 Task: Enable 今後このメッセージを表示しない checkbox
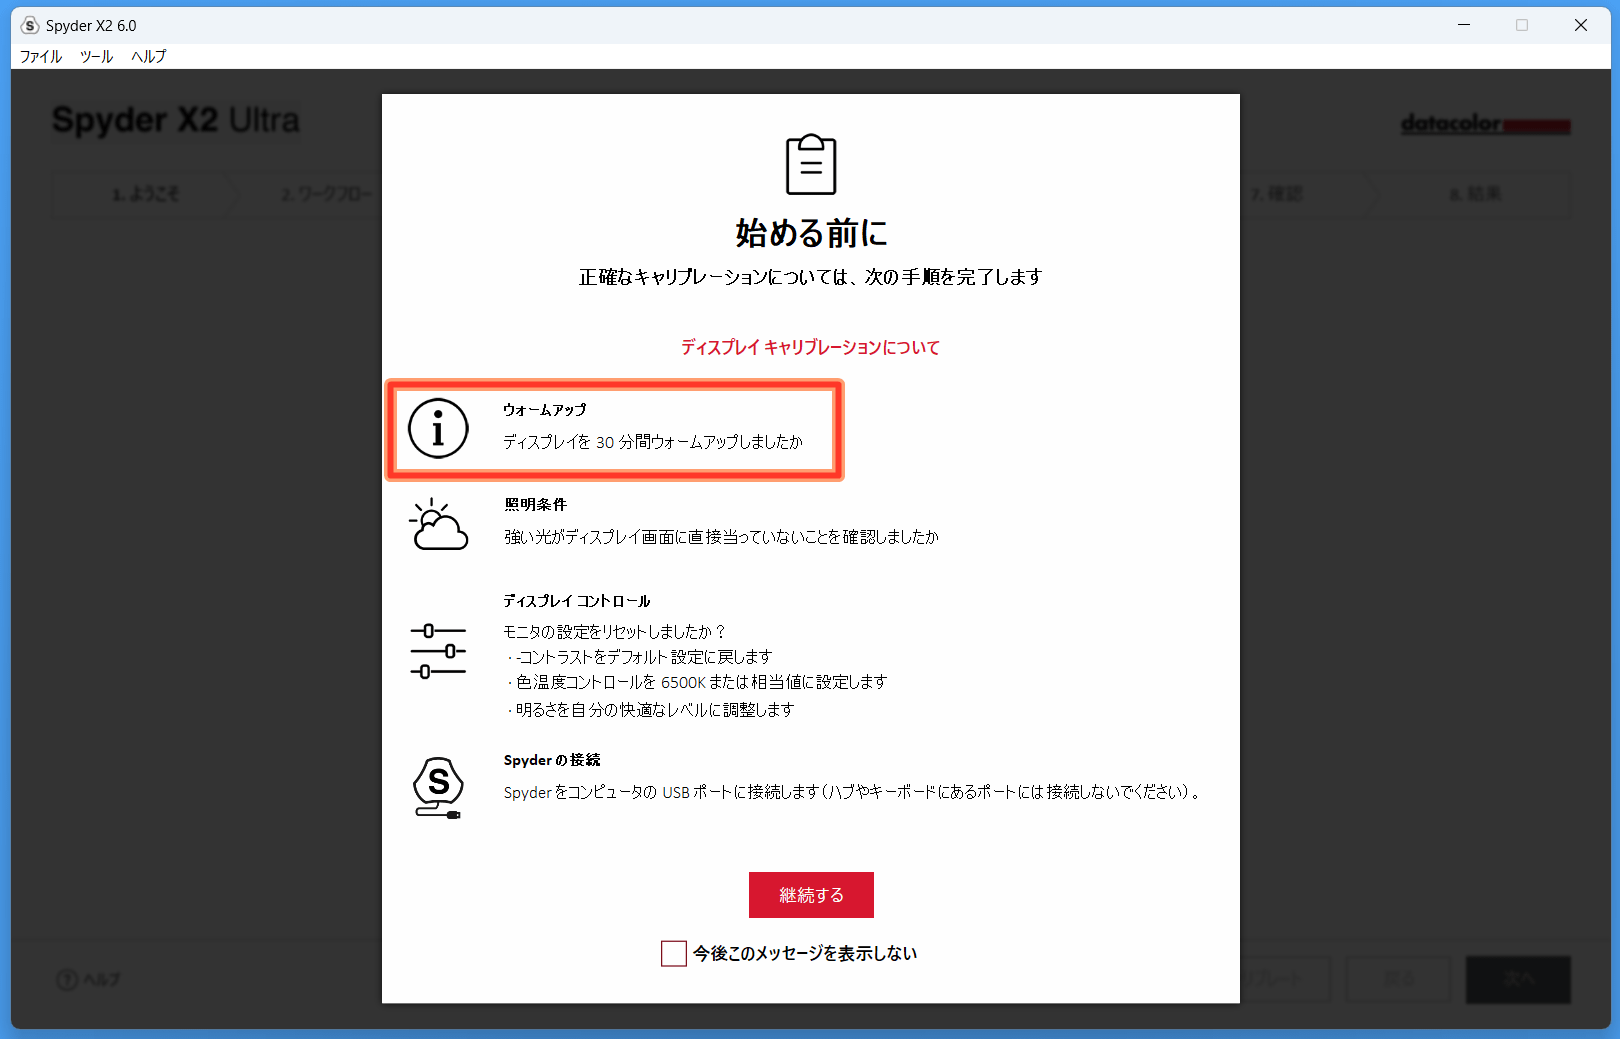point(674,954)
